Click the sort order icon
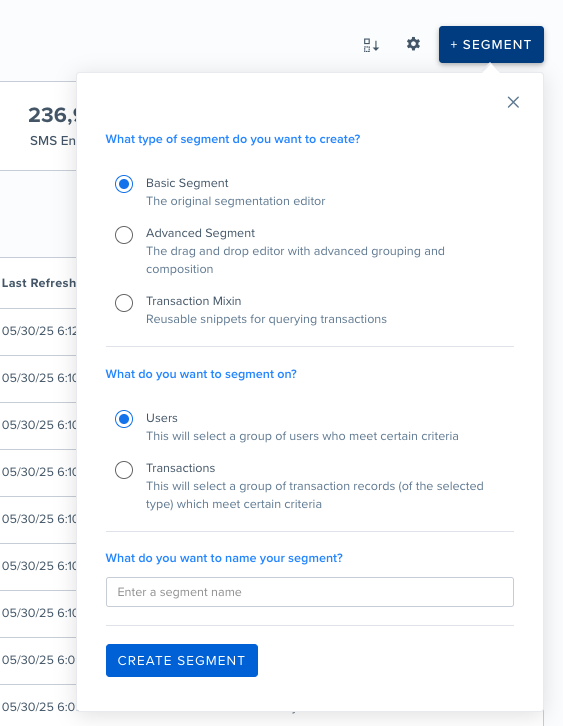 click(x=371, y=45)
